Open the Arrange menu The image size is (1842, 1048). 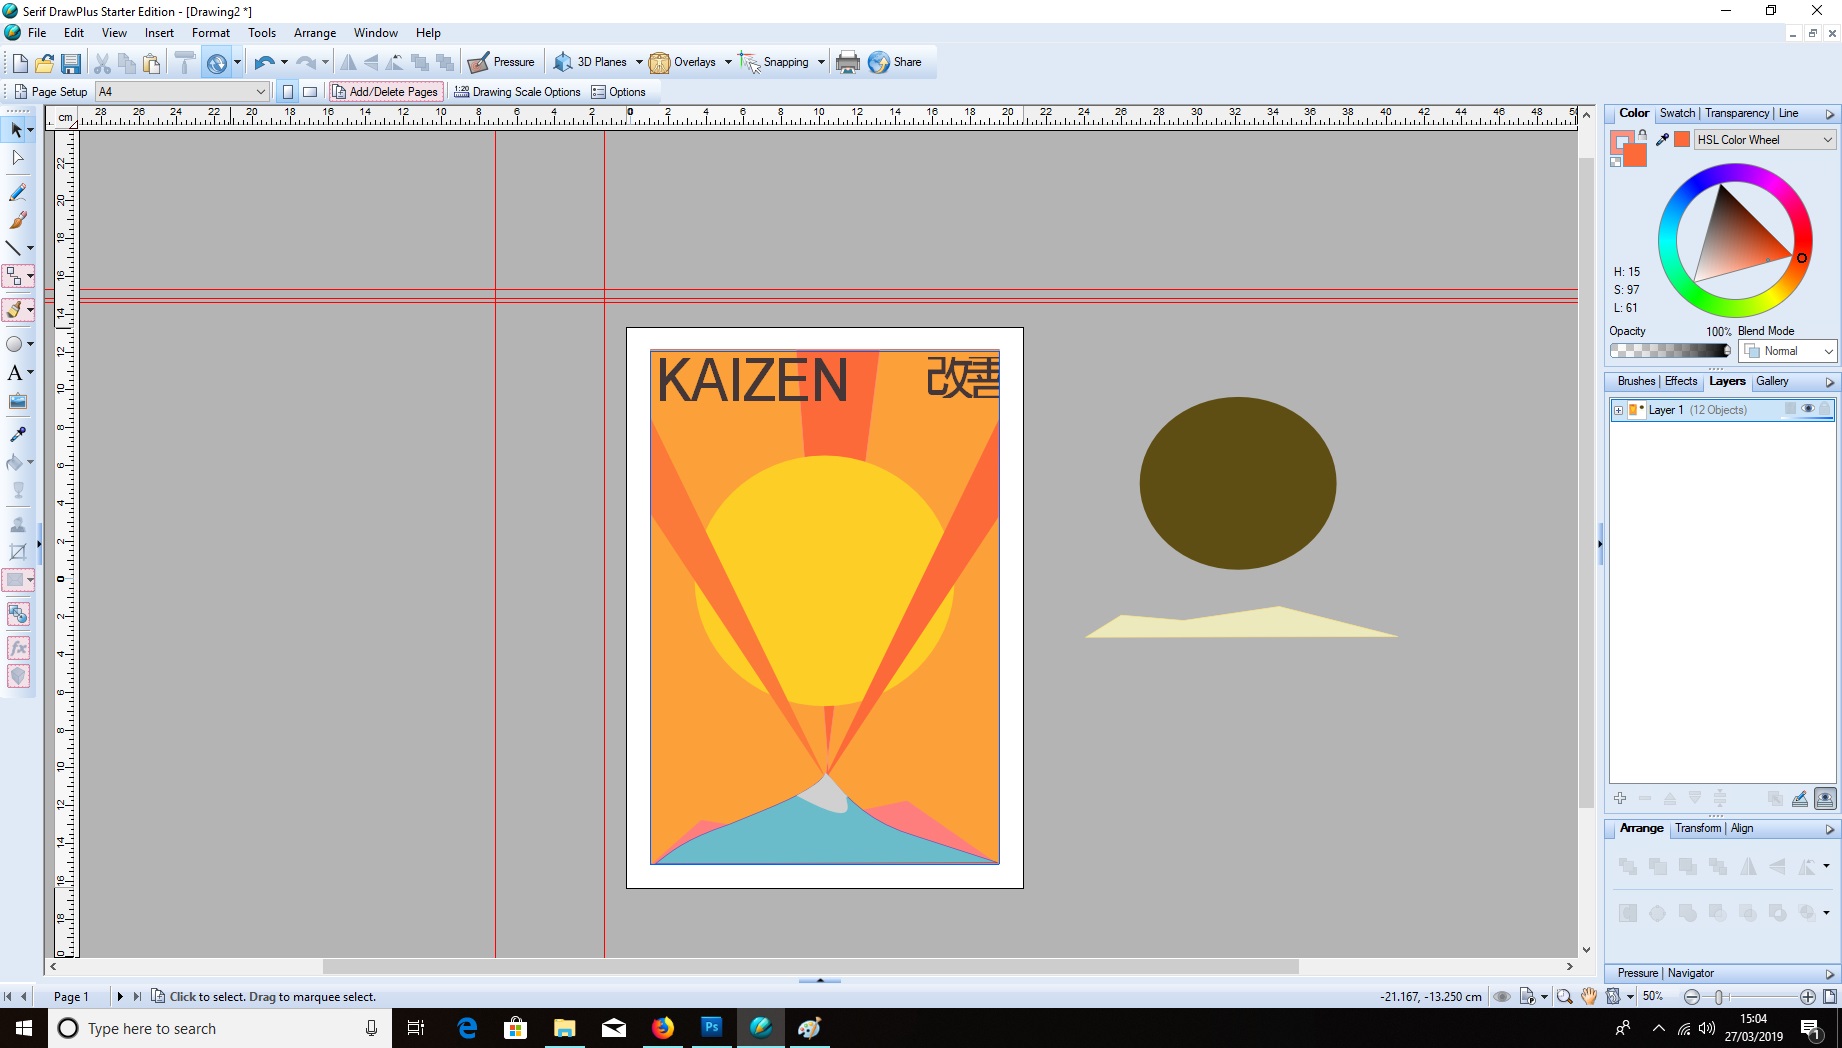tap(314, 33)
